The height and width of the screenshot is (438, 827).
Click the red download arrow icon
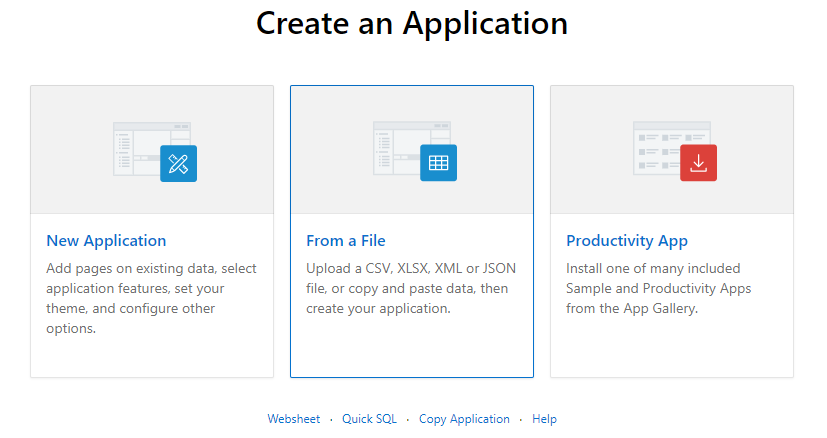(698, 163)
